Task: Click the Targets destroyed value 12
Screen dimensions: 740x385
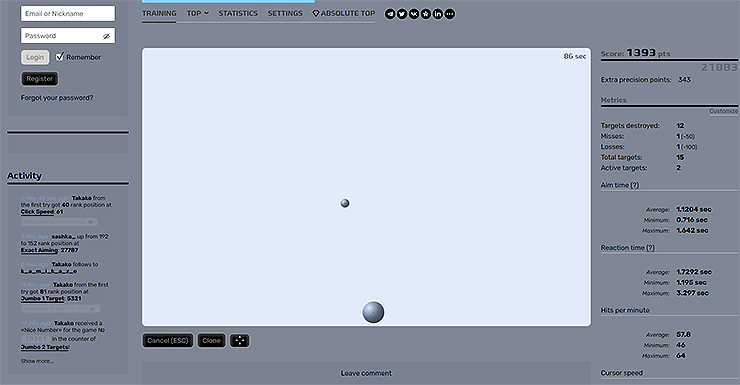Action: click(680, 126)
